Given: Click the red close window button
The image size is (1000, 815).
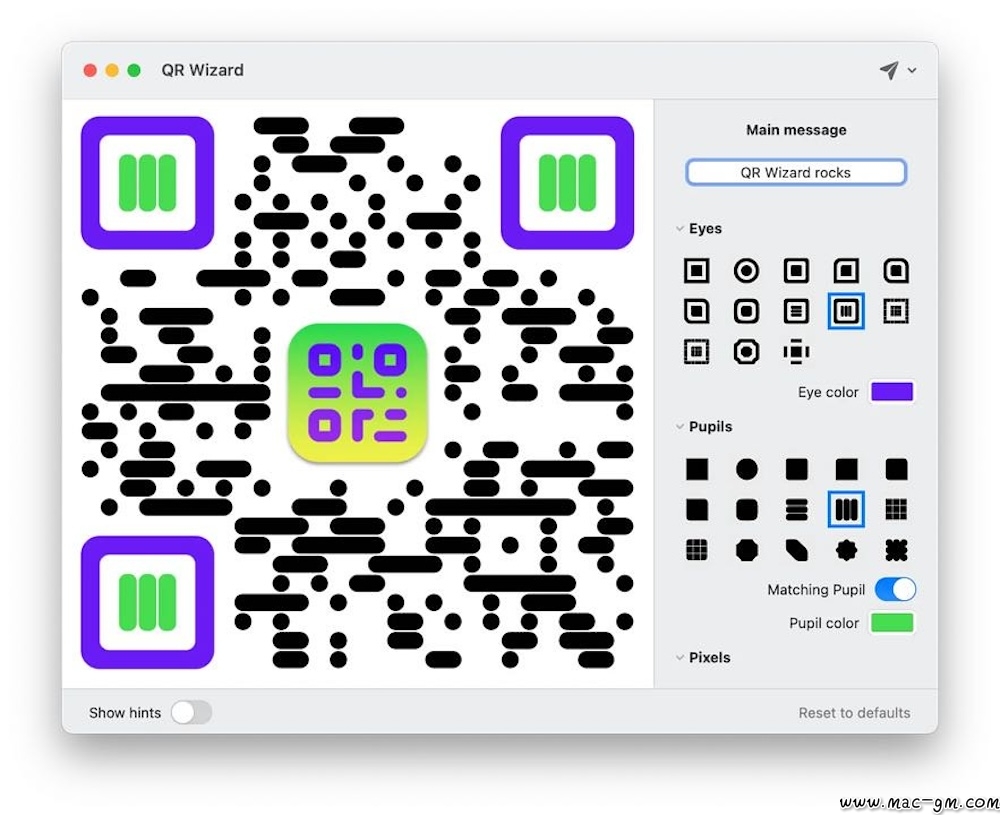Looking at the screenshot, I should (90, 70).
